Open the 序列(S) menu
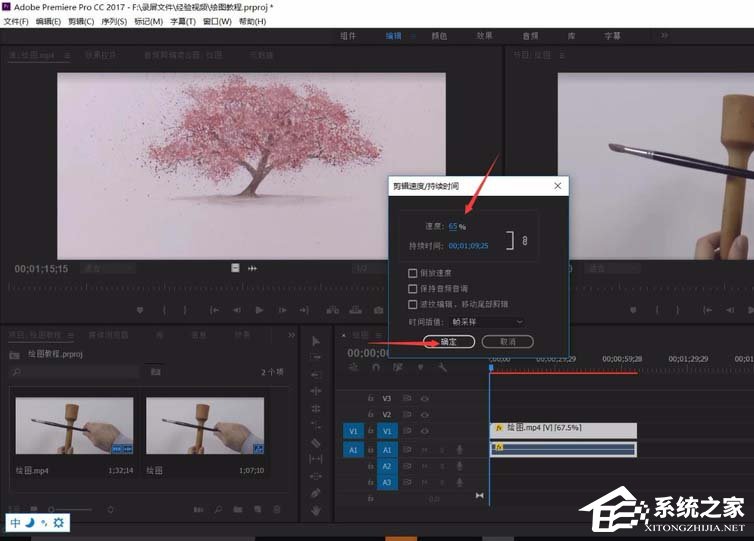 point(114,22)
